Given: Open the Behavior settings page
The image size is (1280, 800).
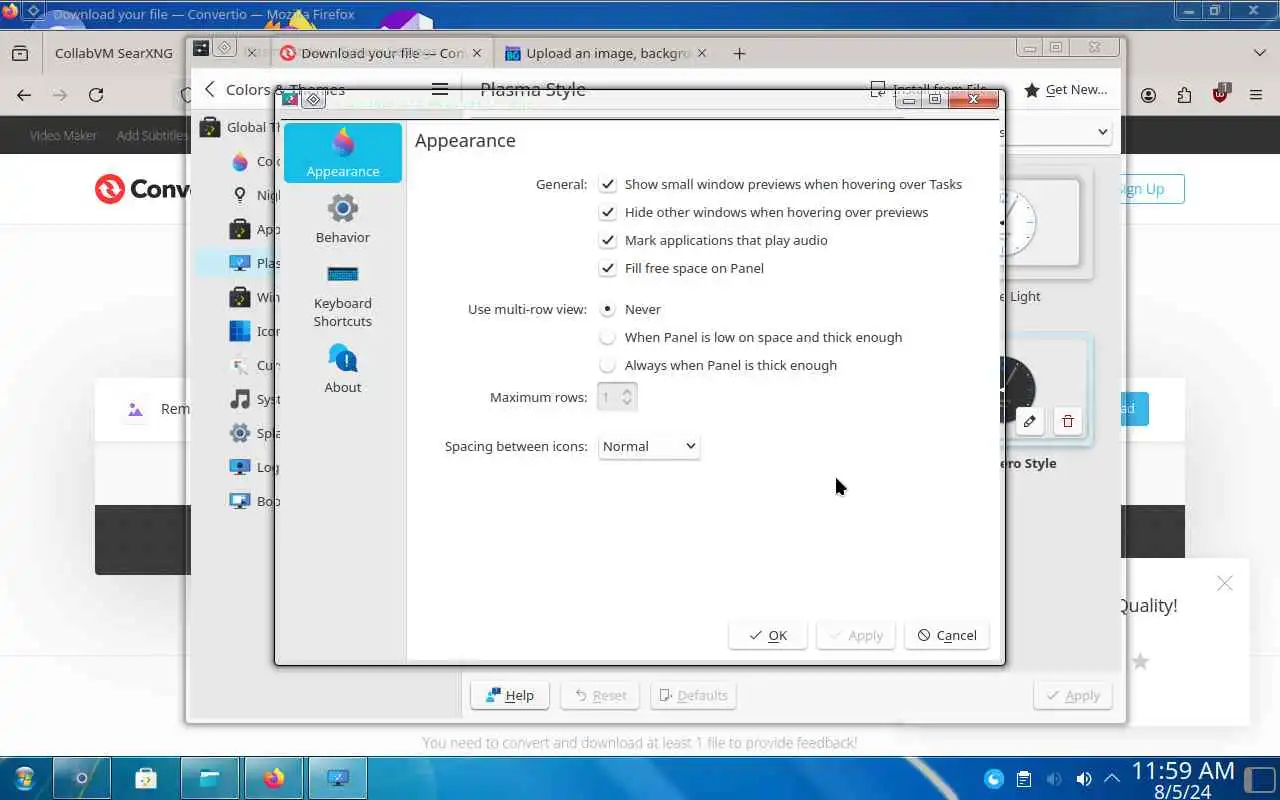Looking at the screenshot, I should (x=342, y=219).
